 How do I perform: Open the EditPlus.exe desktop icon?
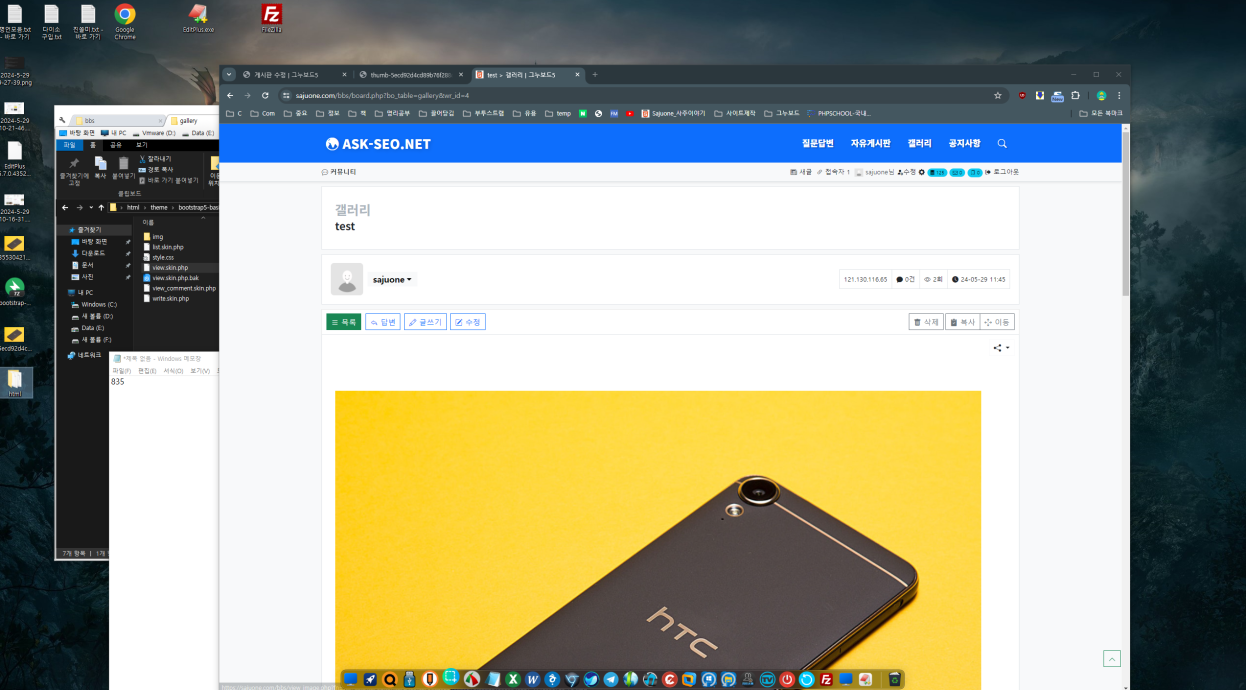tap(198, 19)
